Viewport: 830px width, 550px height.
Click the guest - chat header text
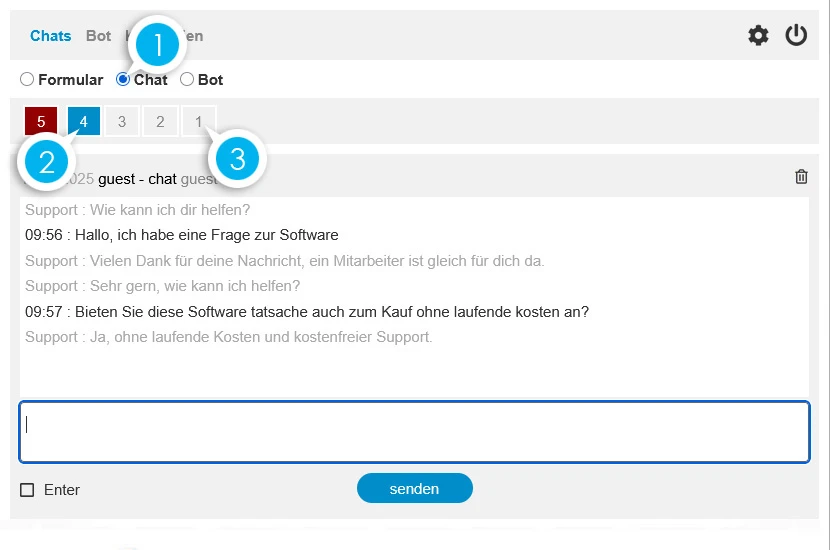click(x=137, y=179)
